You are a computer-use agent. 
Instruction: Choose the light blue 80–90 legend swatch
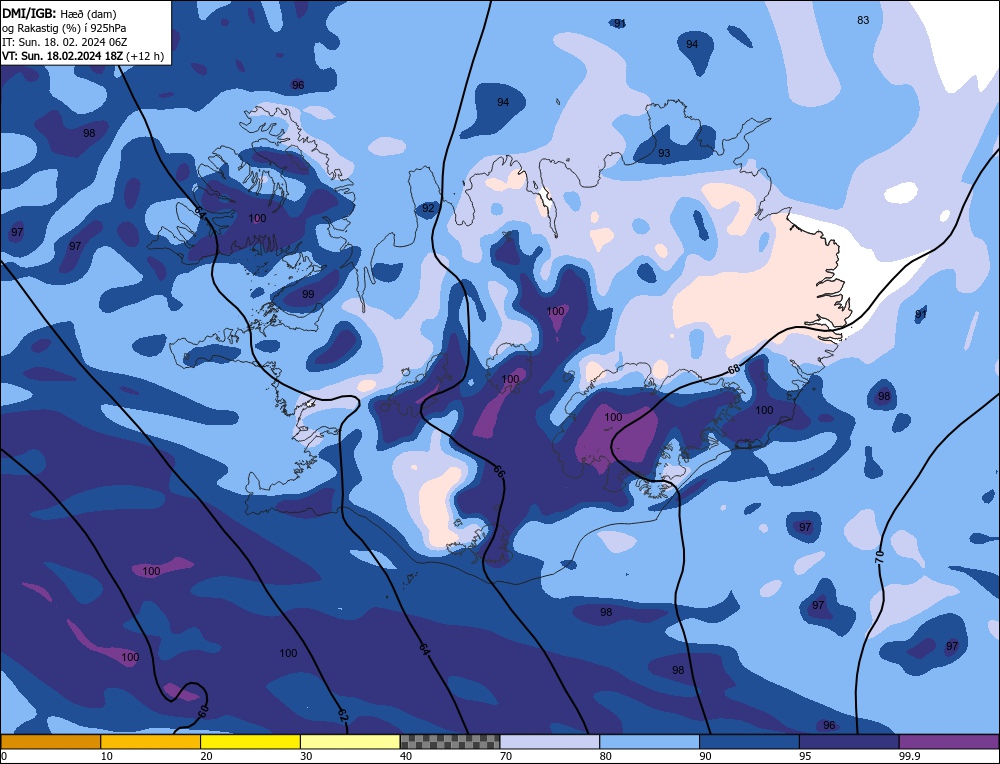point(649,741)
